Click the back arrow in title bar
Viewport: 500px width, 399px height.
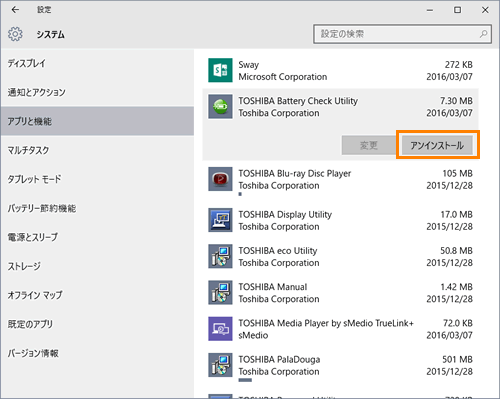click(x=15, y=10)
